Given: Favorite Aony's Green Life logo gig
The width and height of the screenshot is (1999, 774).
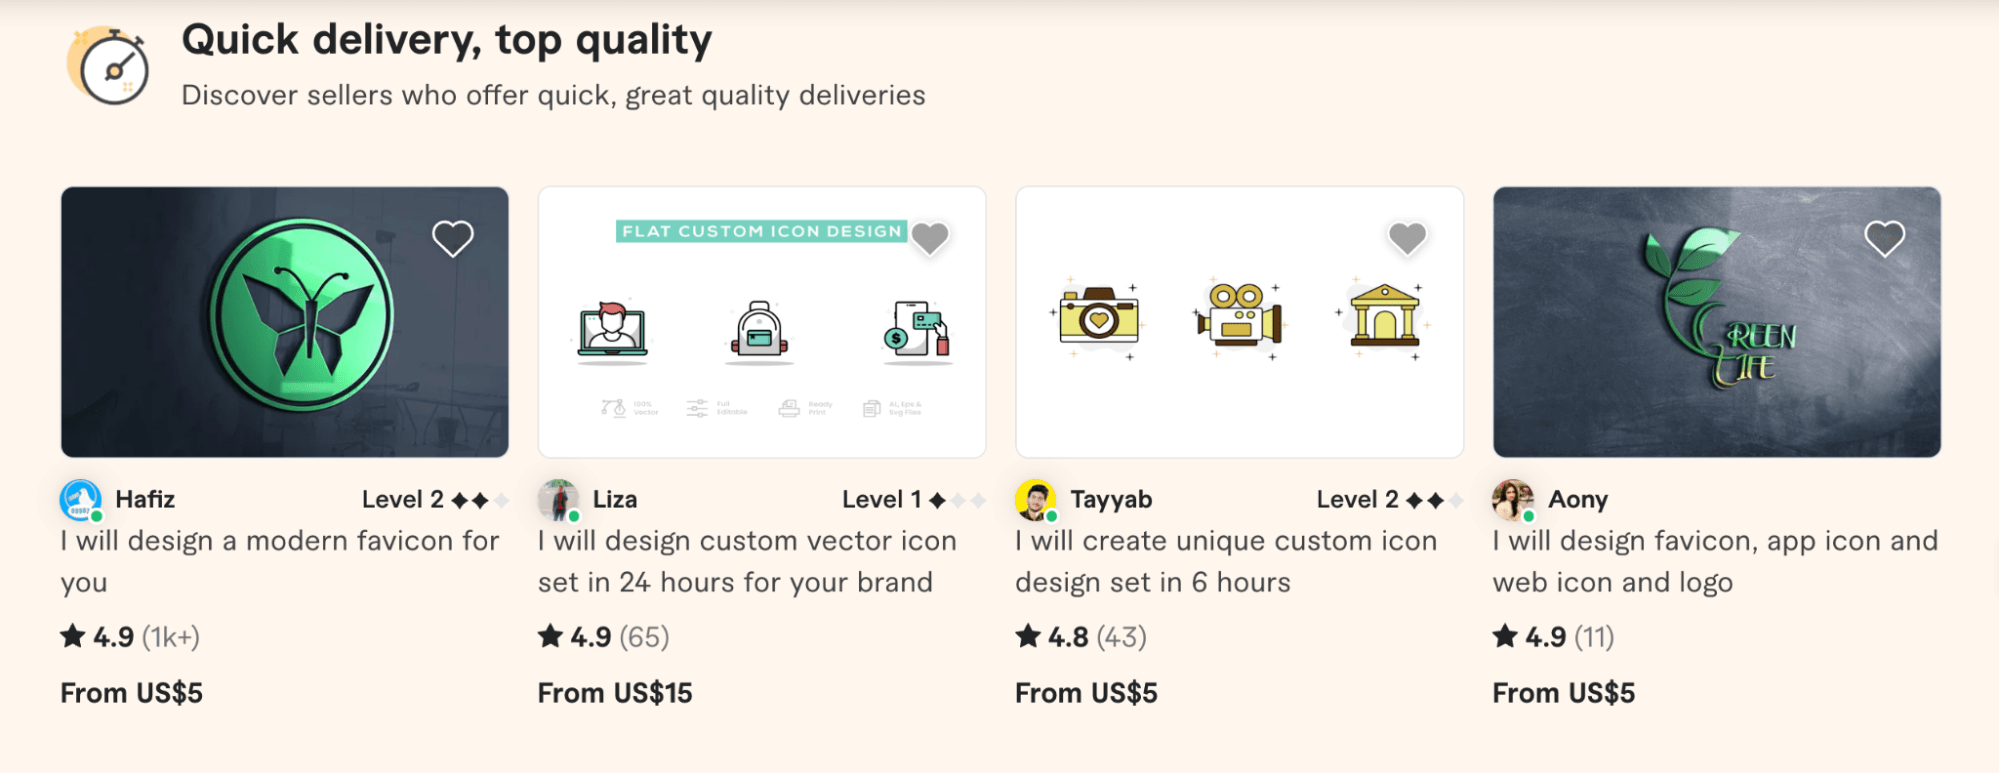Looking at the screenshot, I should 1884,239.
